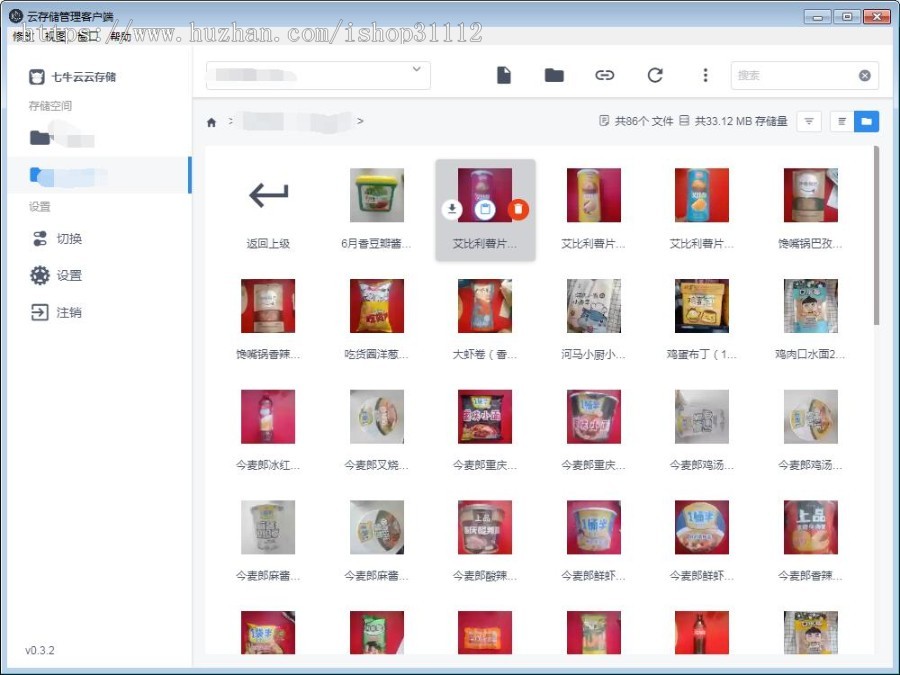900x675 pixels.
Task: Switch to grid thumbnail view
Action: [x=866, y=121]
